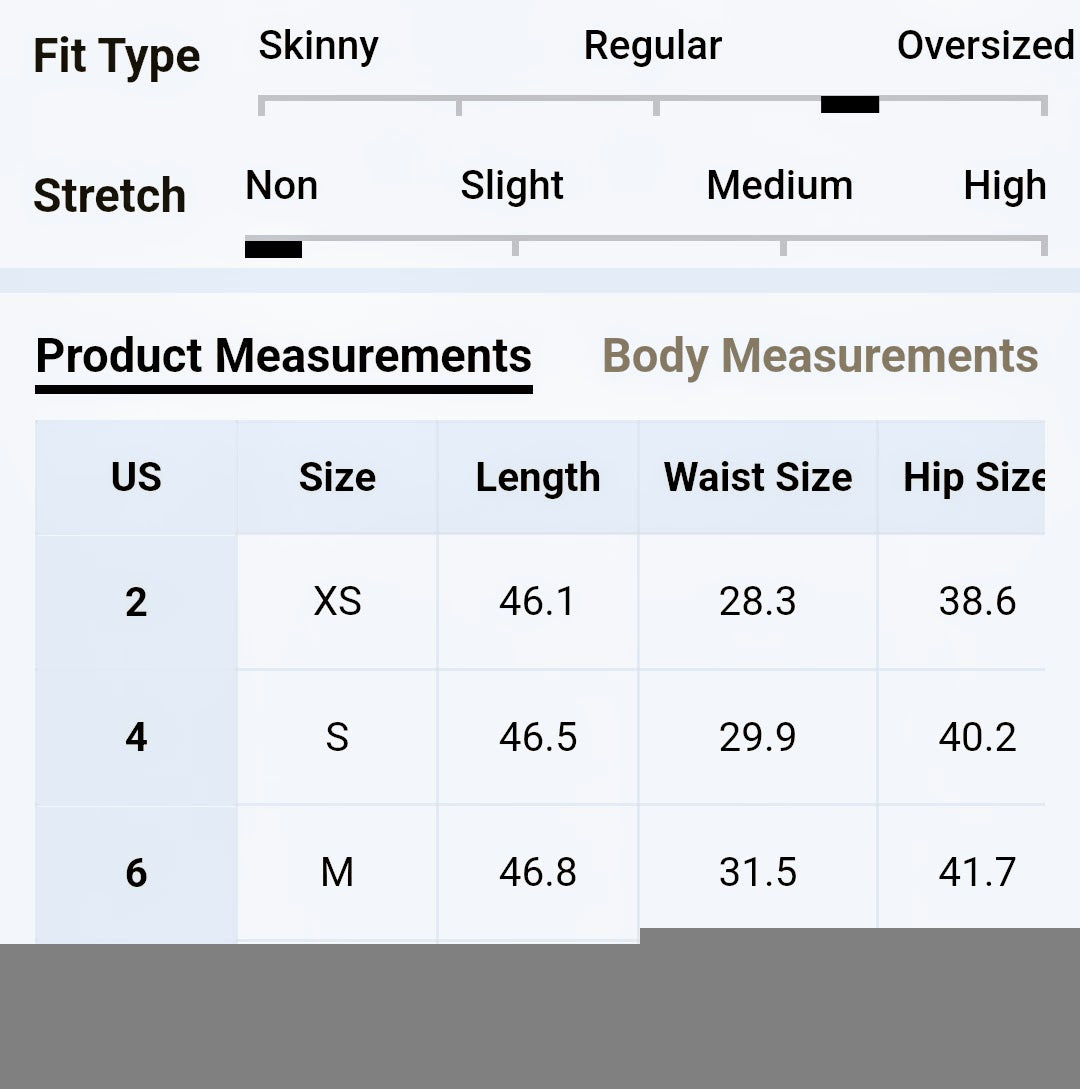Click the 41.7 hip size value
1080x1089 pixels.
(x=977, y=873)
